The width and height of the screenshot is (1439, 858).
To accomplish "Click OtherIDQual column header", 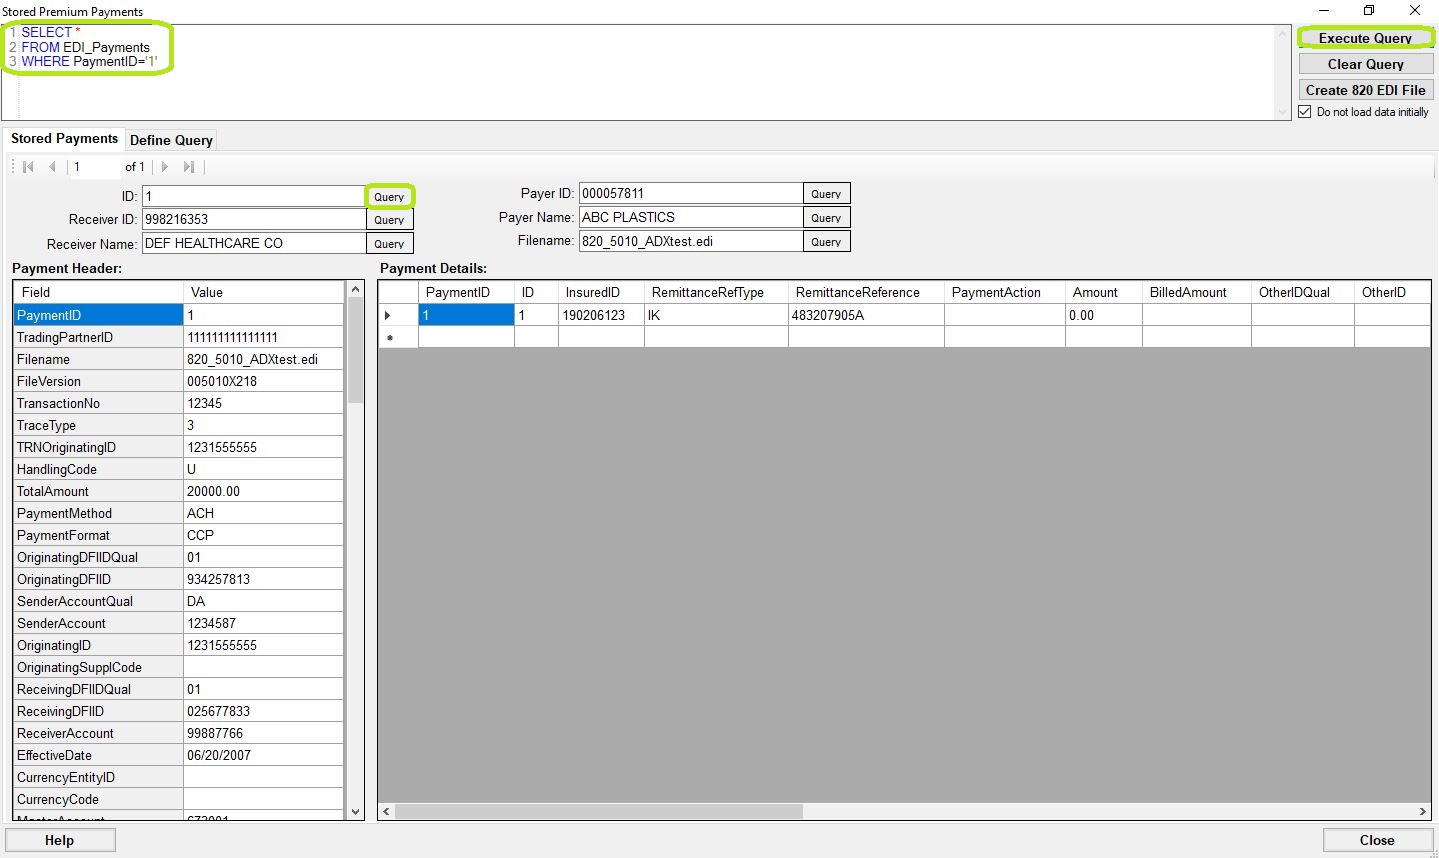I will pos(1302,292).
